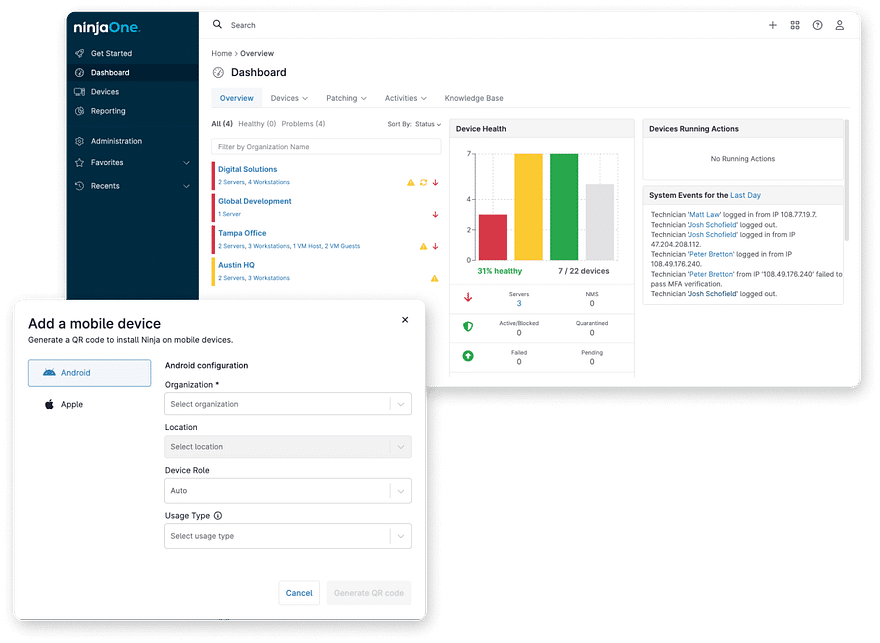The width and height of the screenshot is (880, 643).
Task: Open technician Matt Law's link
Action: (705, 214)
